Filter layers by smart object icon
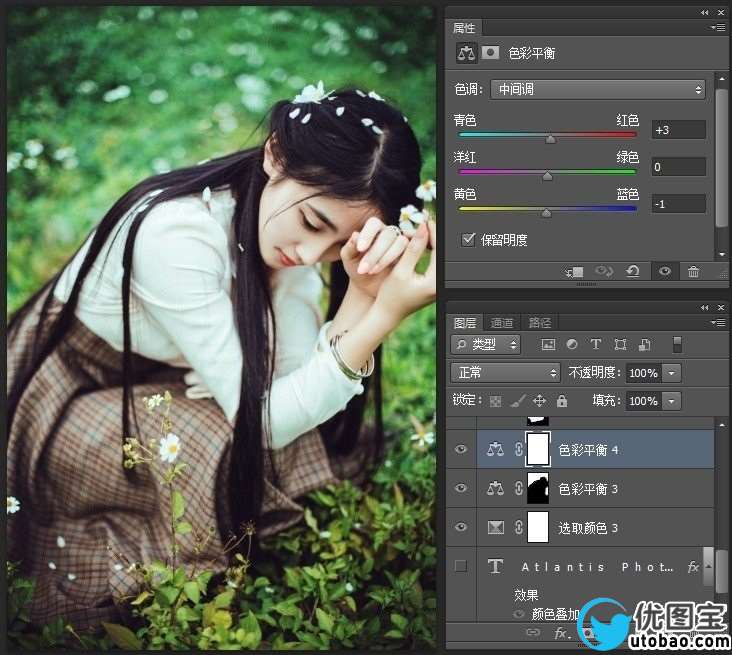 (x=644, y=345)
